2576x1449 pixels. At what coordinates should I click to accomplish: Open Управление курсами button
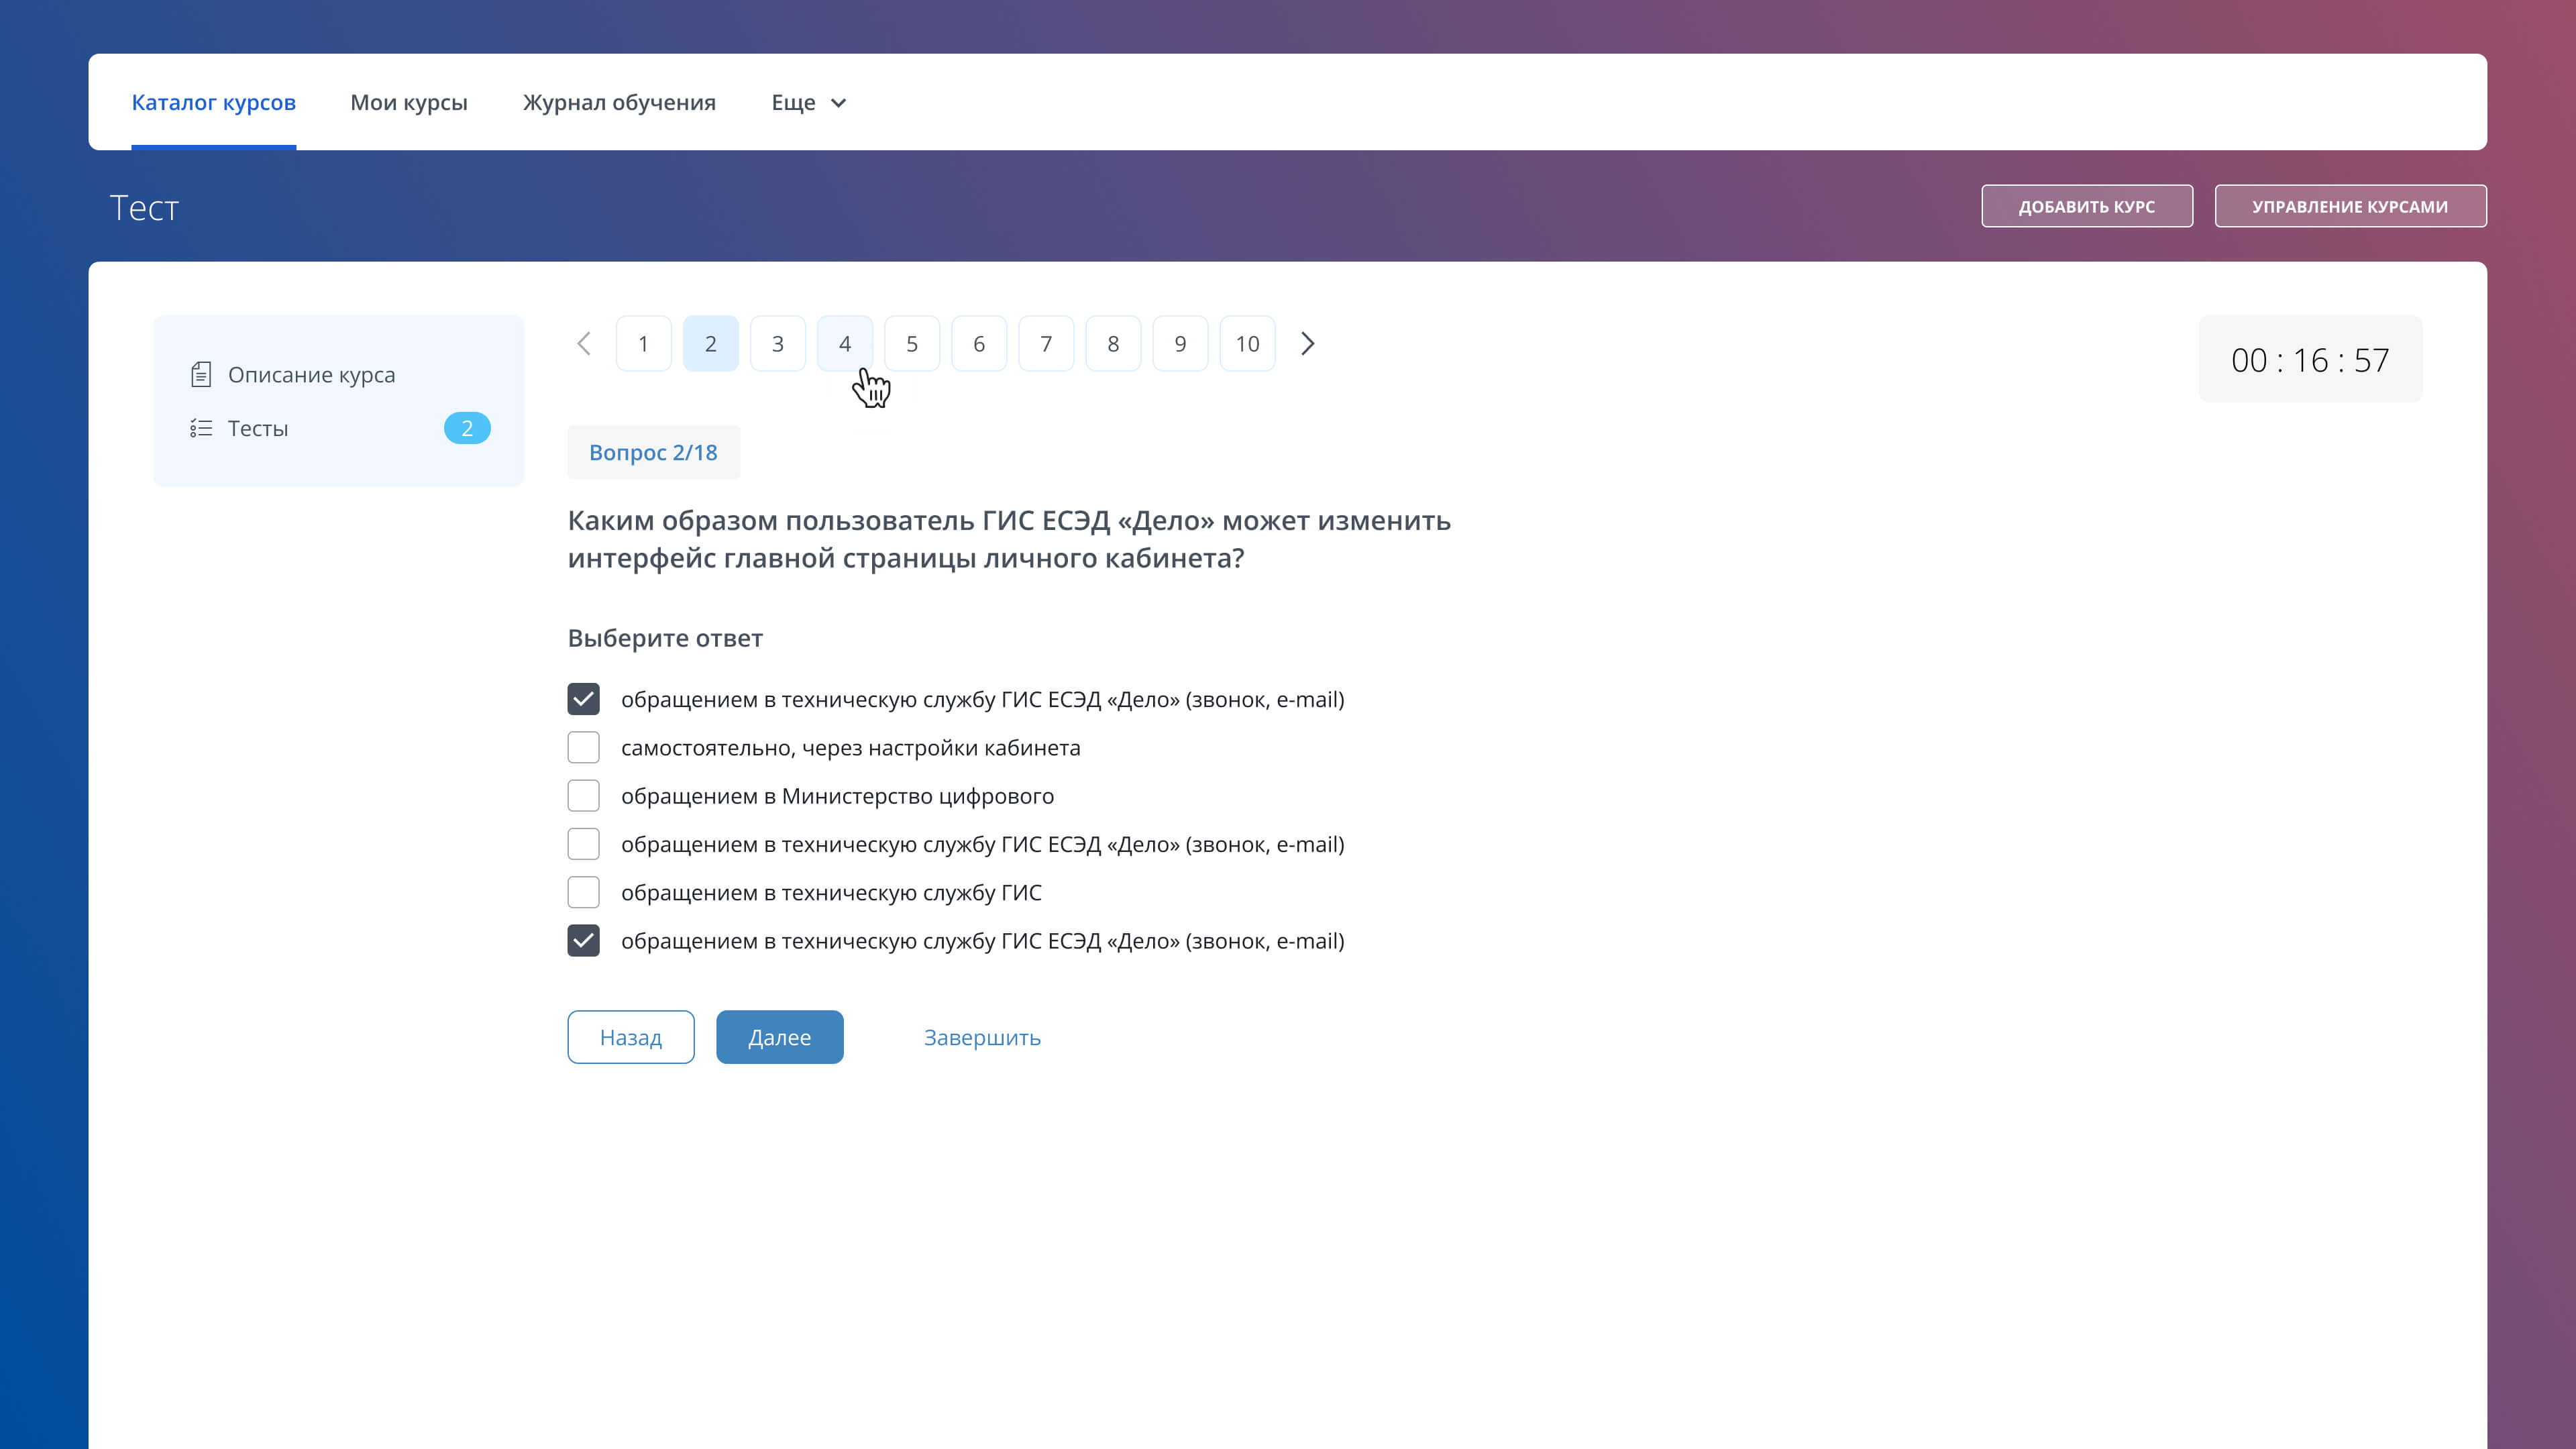point(2349,207)
